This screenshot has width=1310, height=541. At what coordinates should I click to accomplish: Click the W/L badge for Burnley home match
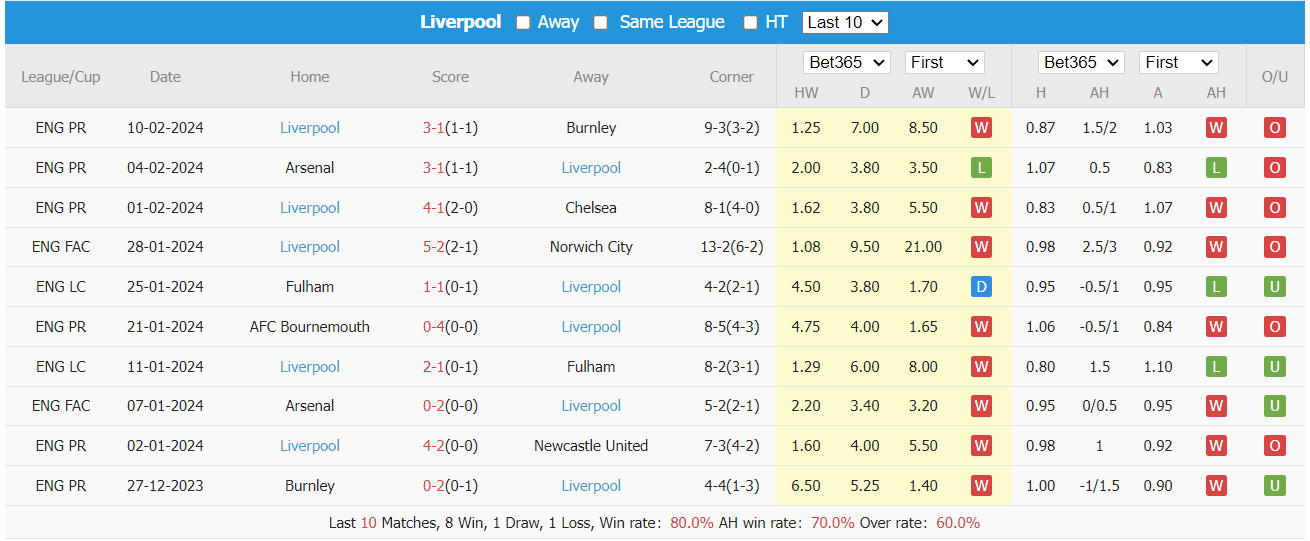(x=981, y=486)
